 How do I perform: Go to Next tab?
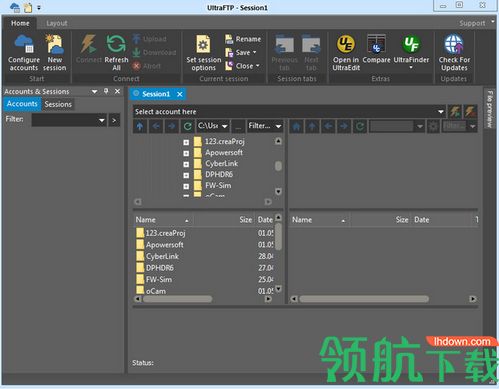[x=311, y=53]
